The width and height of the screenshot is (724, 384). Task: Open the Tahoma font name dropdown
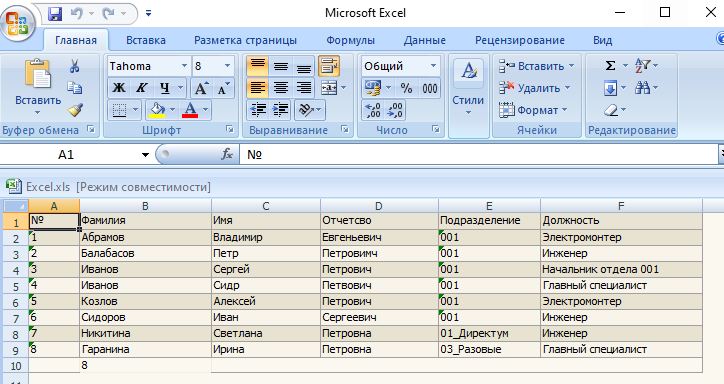pos(184,66)
